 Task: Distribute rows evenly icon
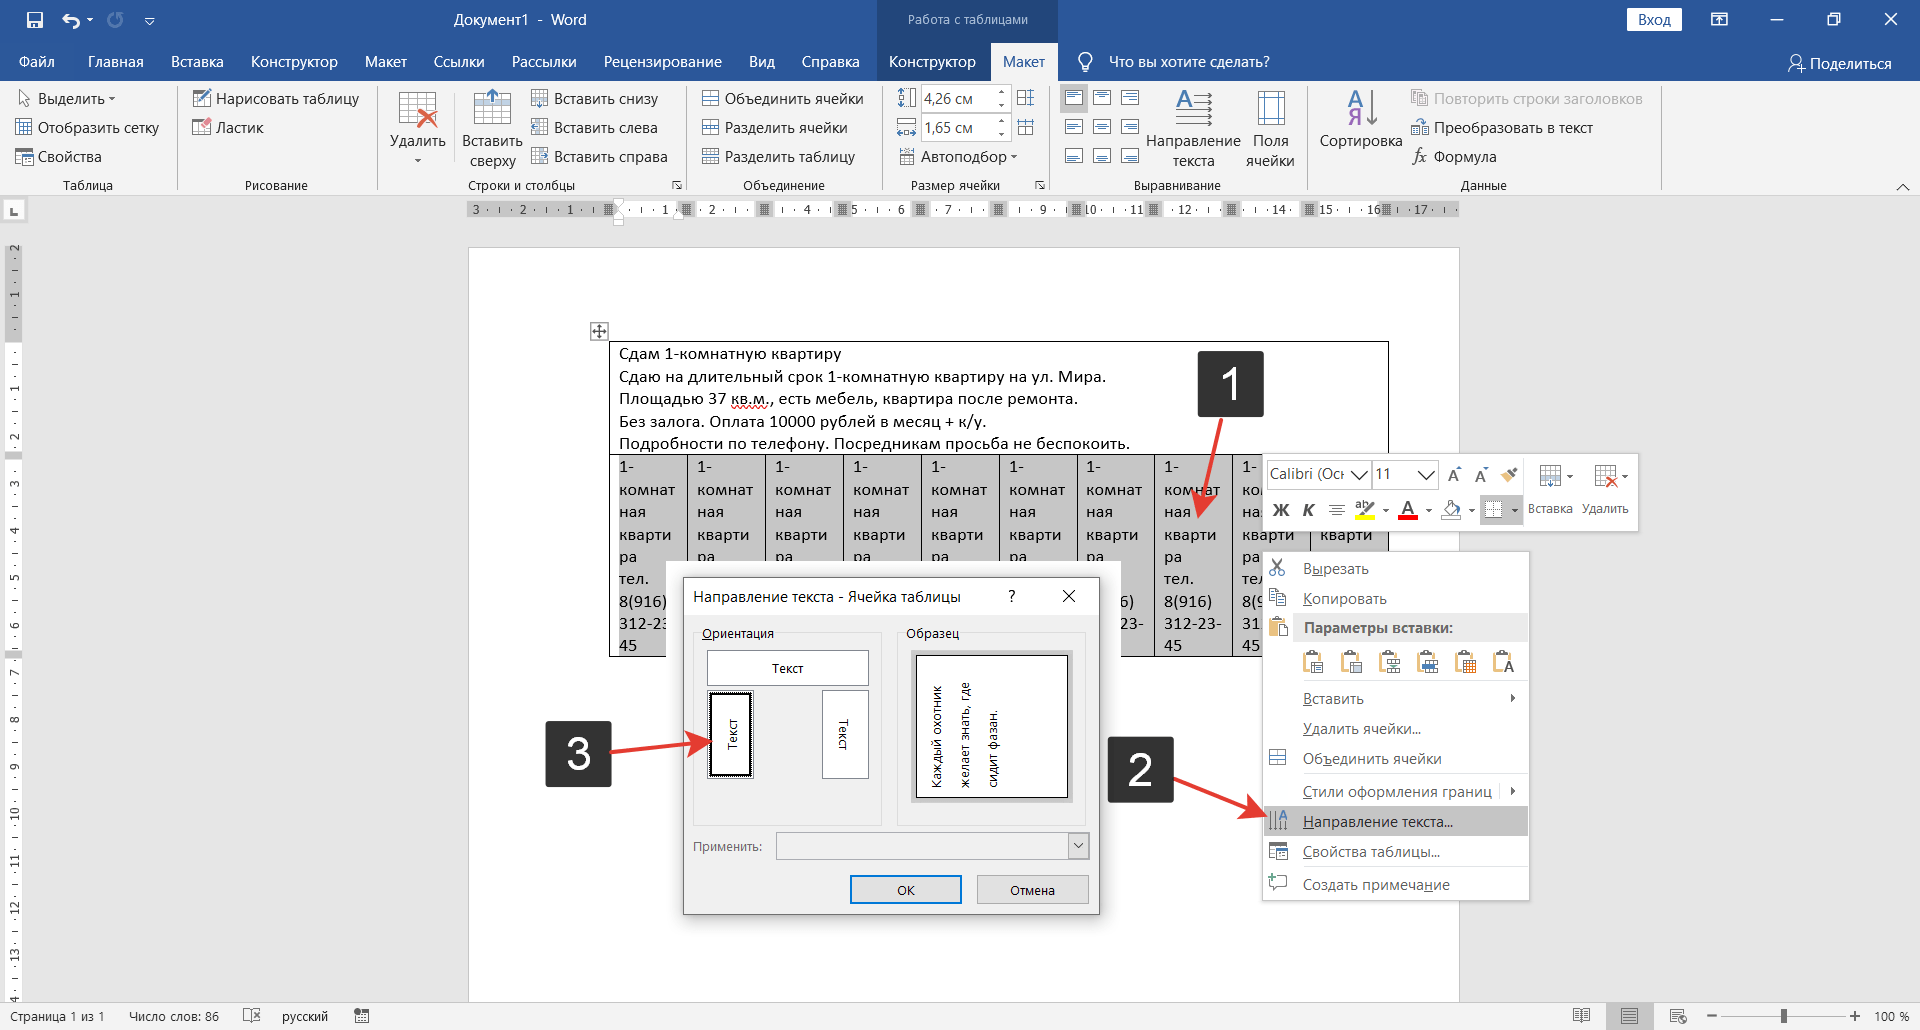point(1026,98)
